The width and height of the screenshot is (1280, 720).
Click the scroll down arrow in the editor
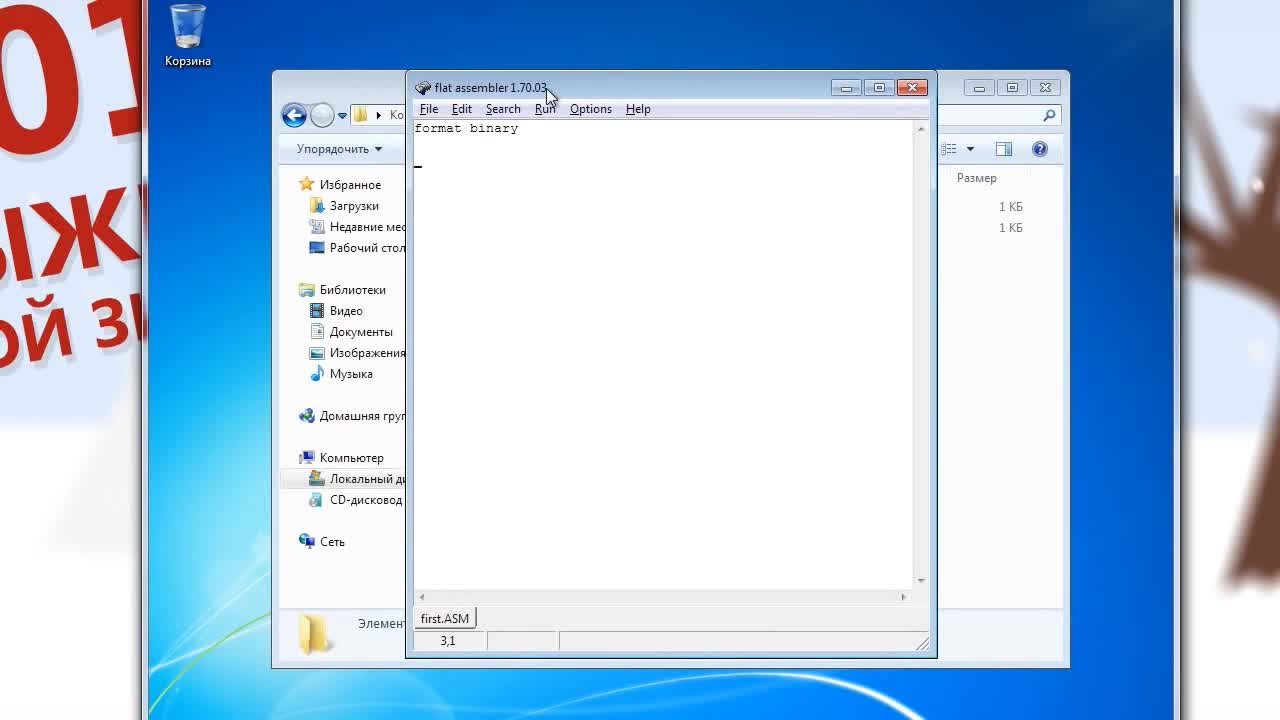[x=921, y=580]
